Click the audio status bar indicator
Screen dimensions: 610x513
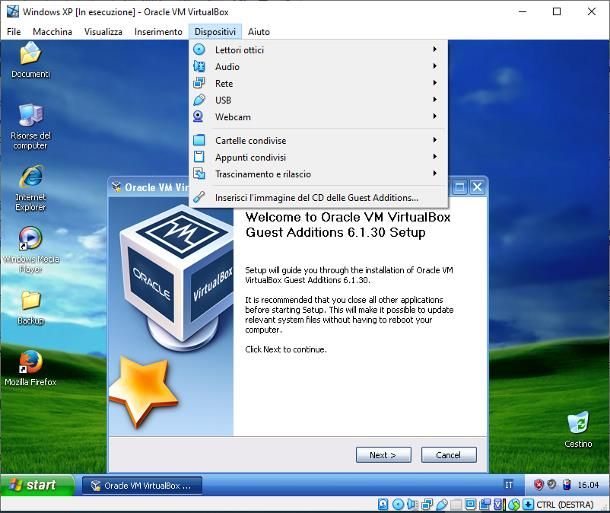tap(412, 504)
